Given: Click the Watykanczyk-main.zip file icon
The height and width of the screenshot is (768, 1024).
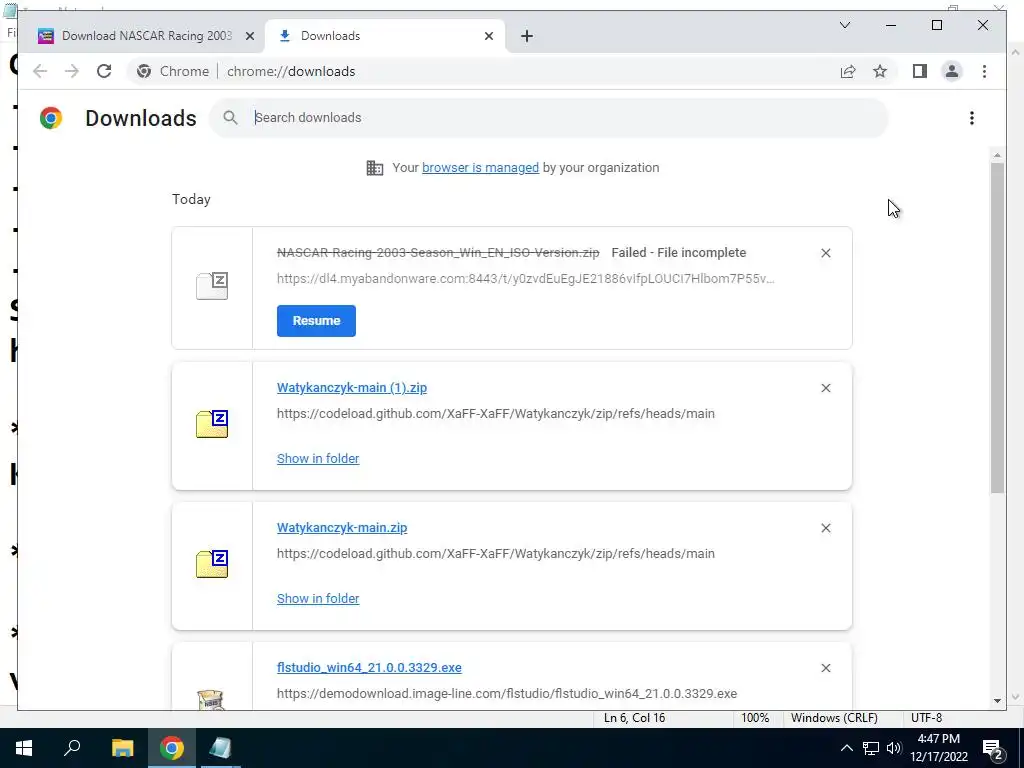Looking at the screenshot, I should pos(212,564).
